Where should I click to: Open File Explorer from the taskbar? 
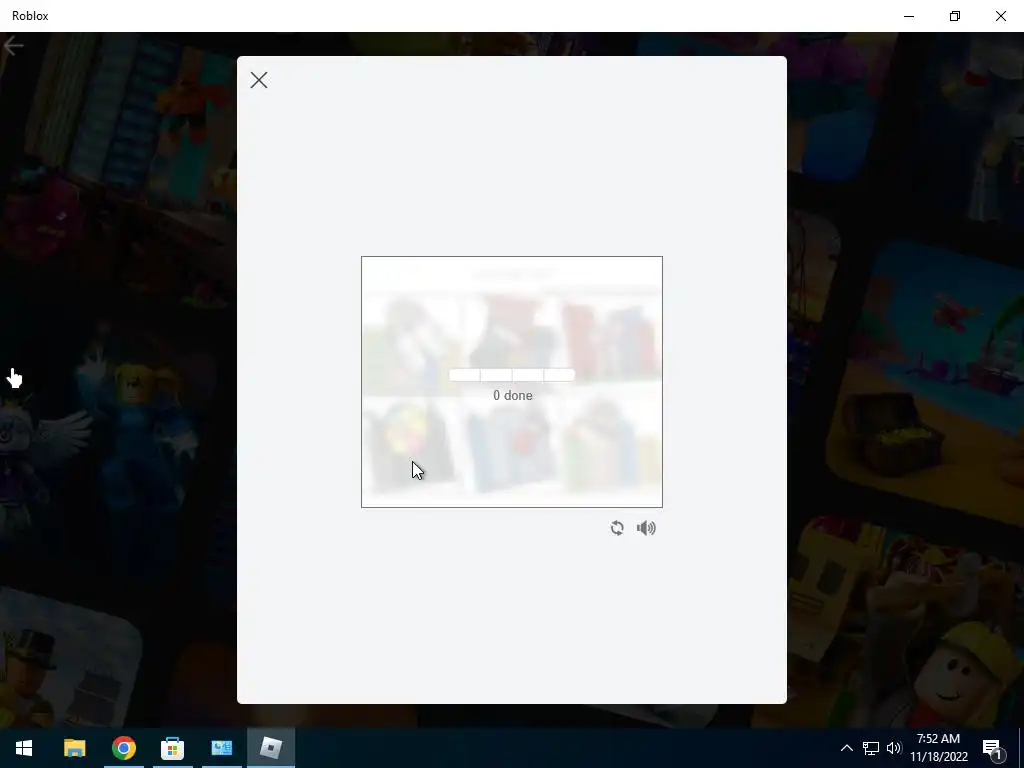coord(74,748)
